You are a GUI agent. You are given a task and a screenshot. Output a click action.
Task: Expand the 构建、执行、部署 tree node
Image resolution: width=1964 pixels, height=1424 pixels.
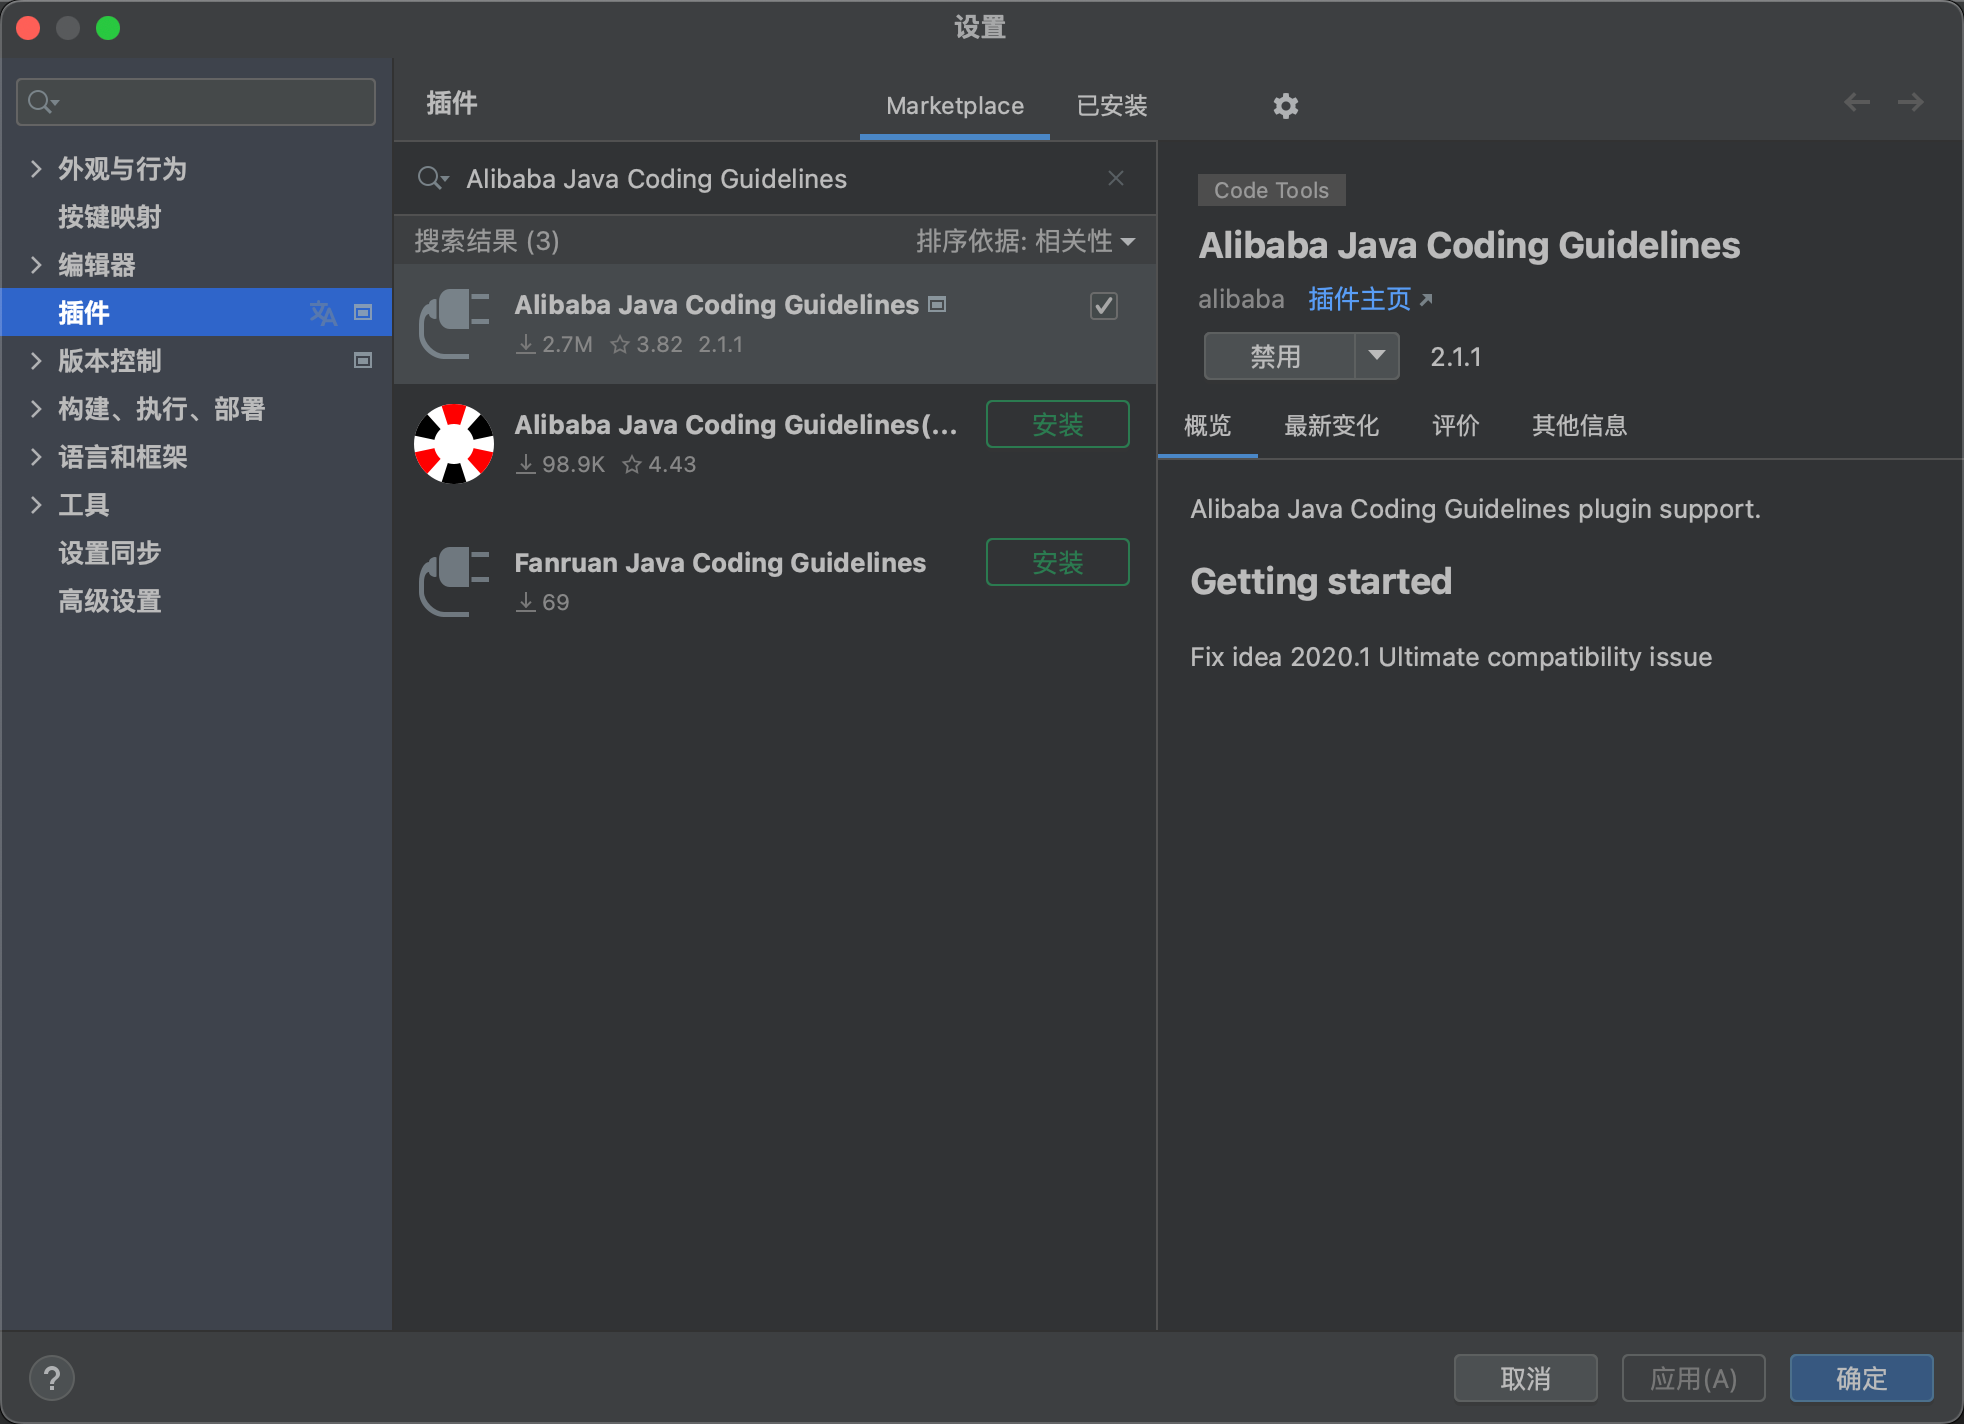[36, 409]
